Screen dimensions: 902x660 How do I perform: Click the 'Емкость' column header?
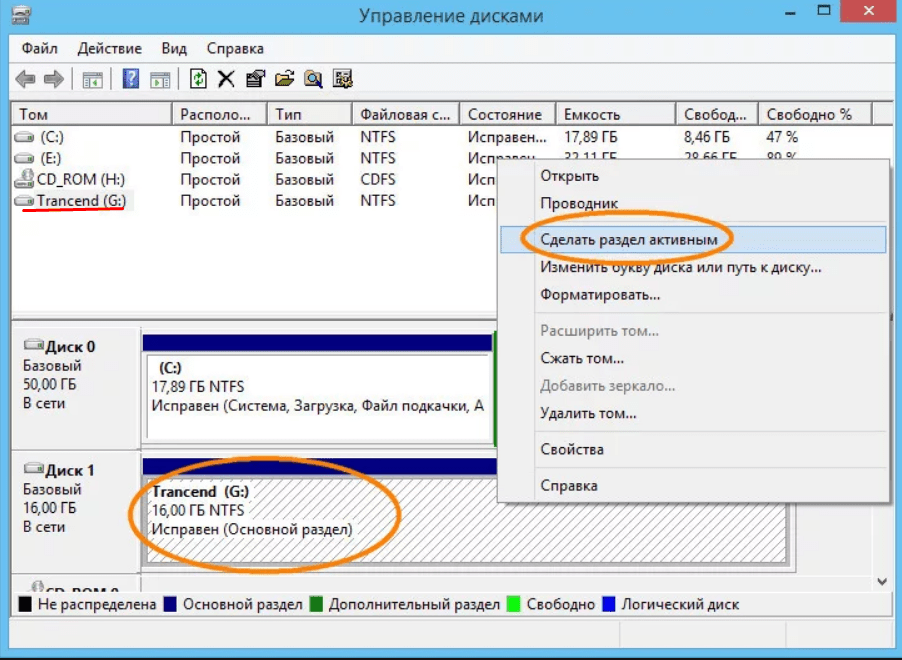click(592, 114)
